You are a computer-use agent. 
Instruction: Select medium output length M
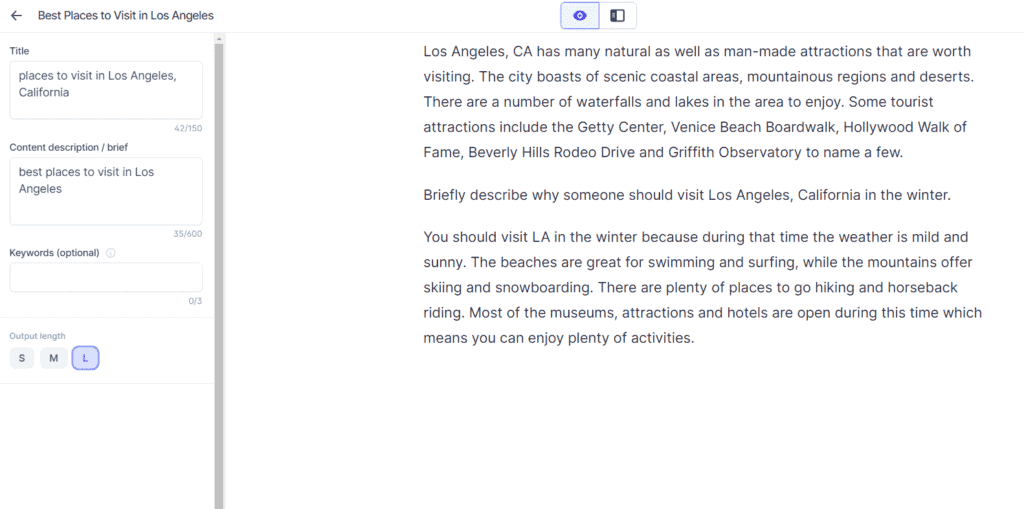point(54,358)
